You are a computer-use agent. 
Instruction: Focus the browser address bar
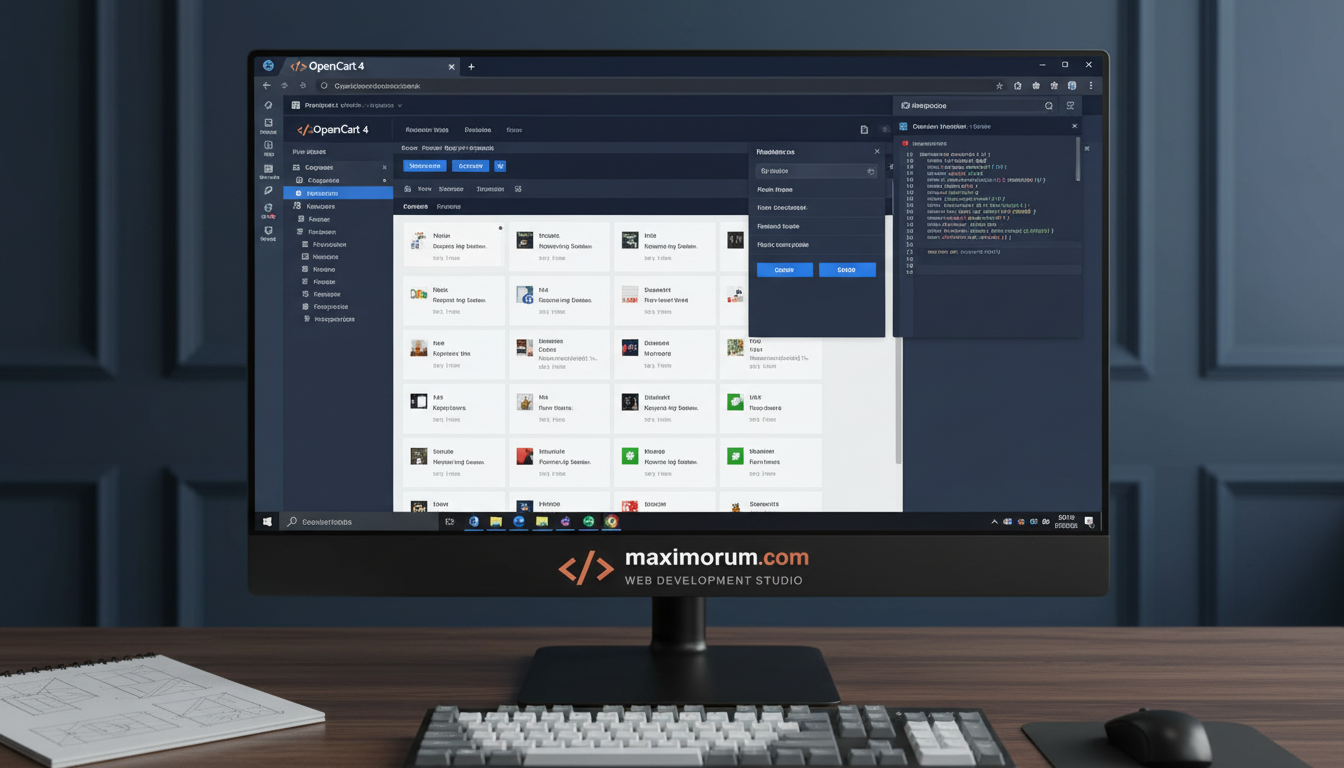click(x=655, y=86)
